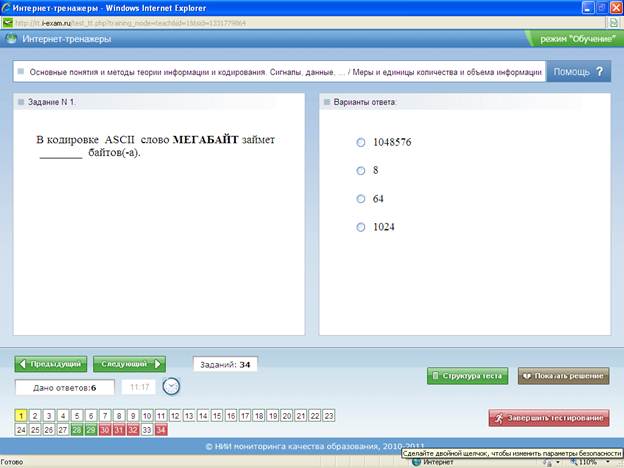Select question box 20
The image size is (624, 468).
click(287, 416)
